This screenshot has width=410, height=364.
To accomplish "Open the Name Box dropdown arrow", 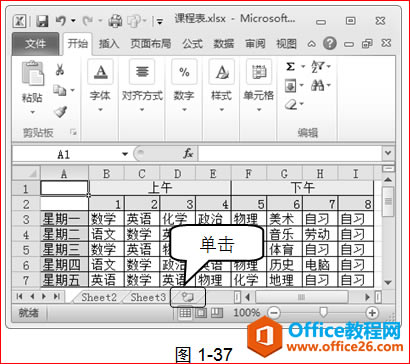I will click(x=125, y=154).
